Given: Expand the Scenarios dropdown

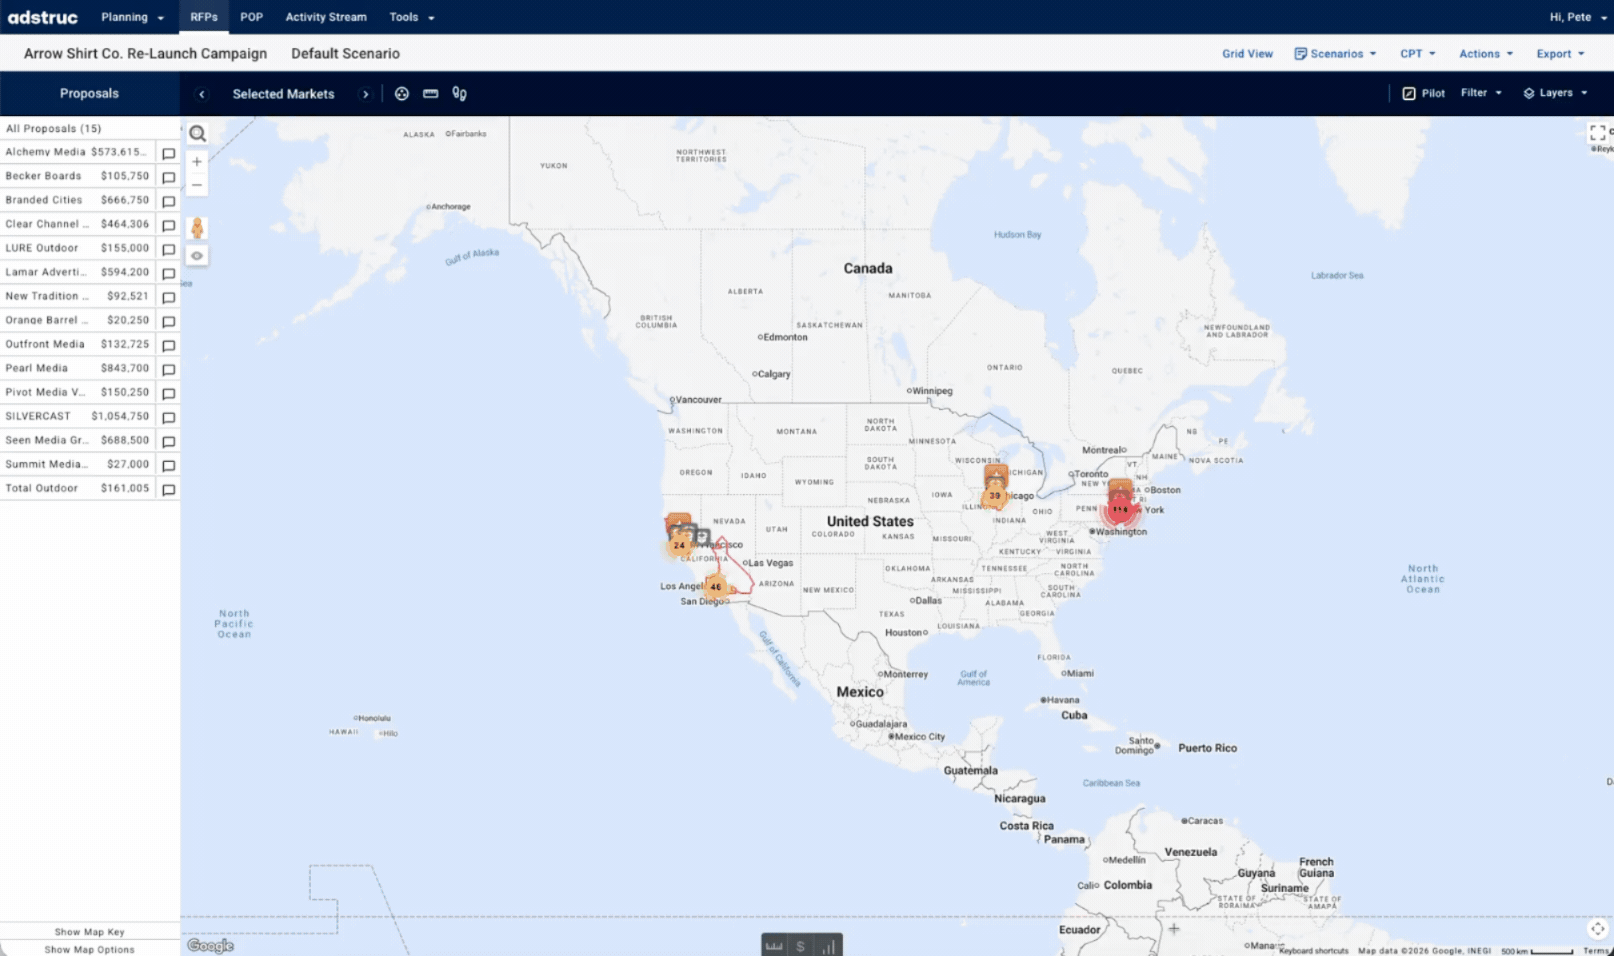Looking at the screenshot, I should click(x=1335, y=54).
